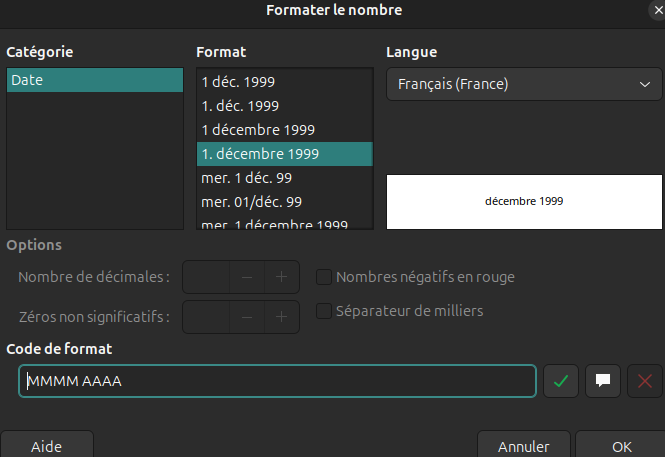The height and width of the screenshot is (457, 665).
Task: Click plus stepper for Zéros non significatifs
Action: tap(282, 317)
